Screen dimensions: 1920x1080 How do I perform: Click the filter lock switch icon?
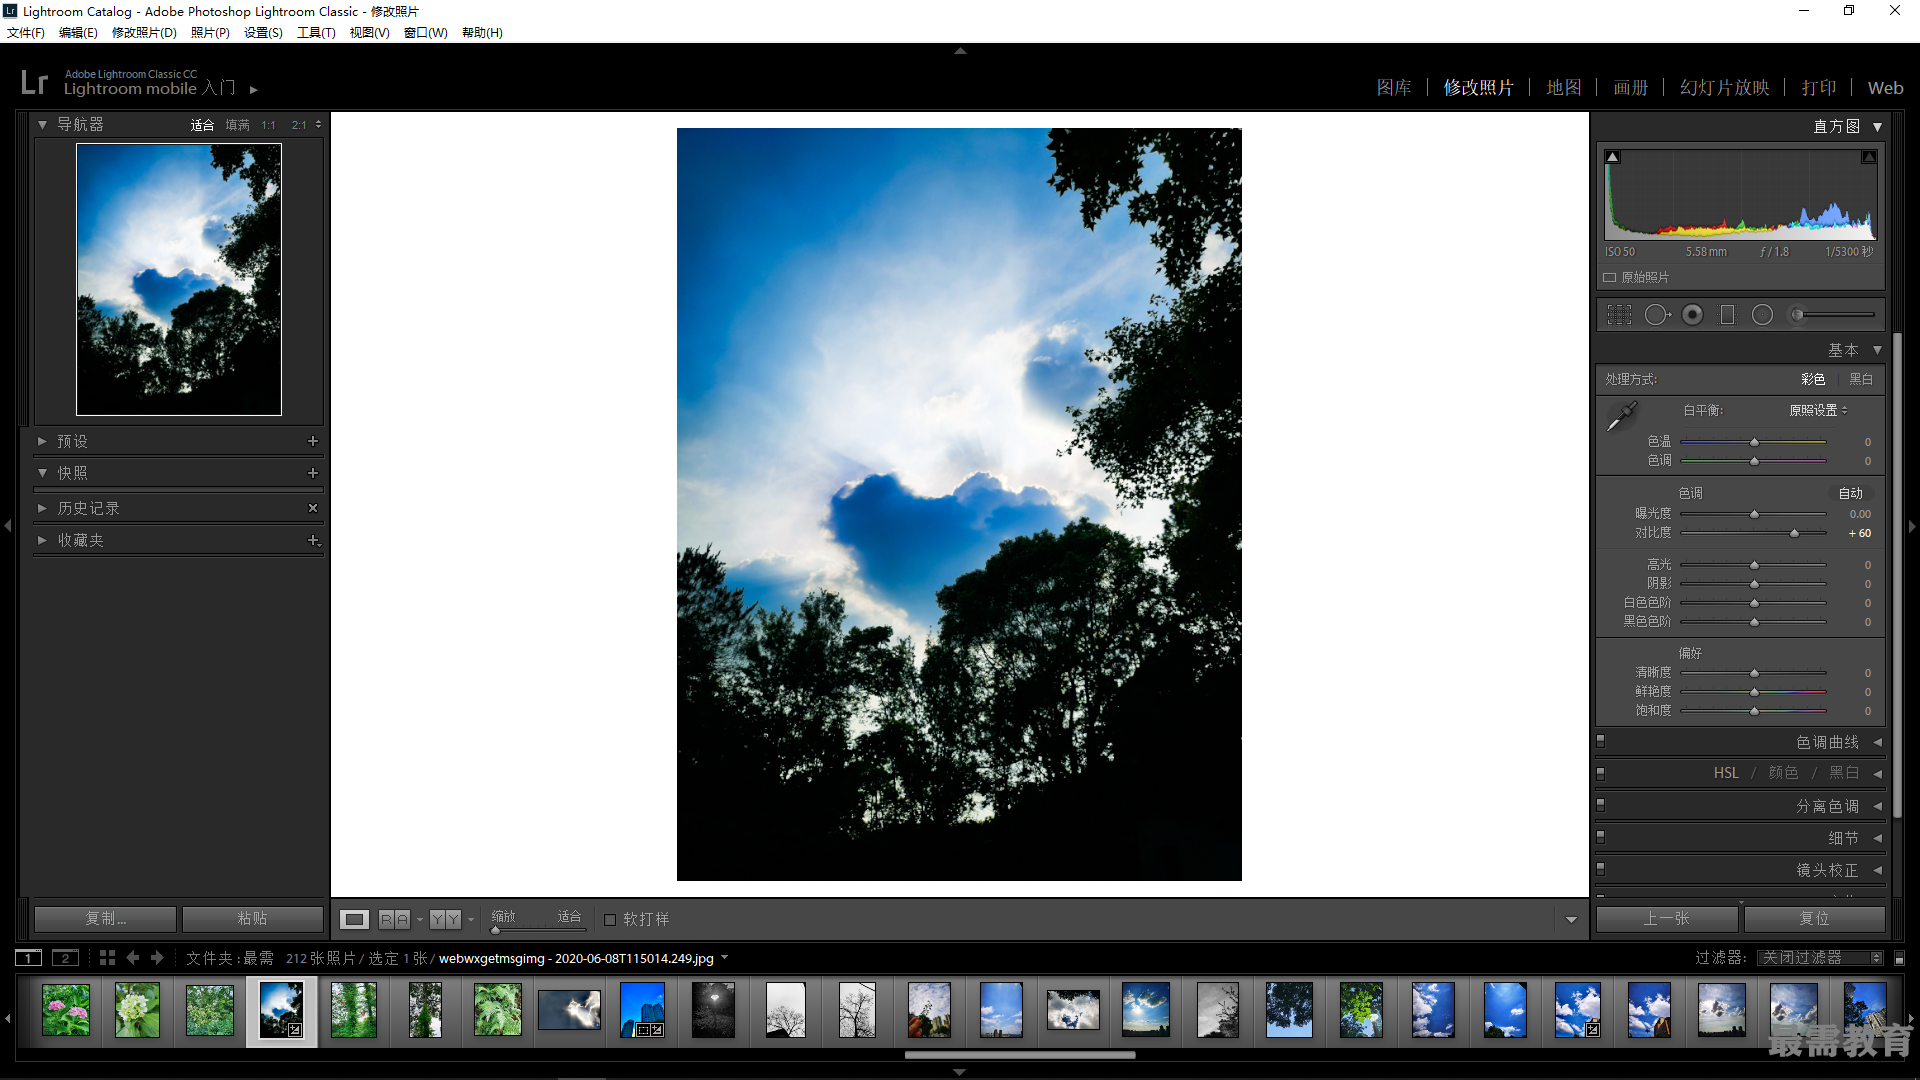pos(1899,958)
